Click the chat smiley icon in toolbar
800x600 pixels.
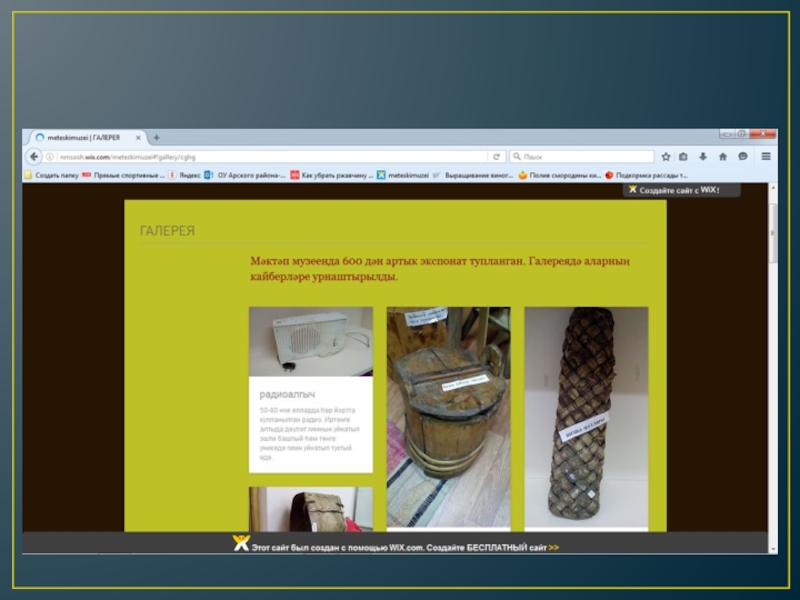743,157
